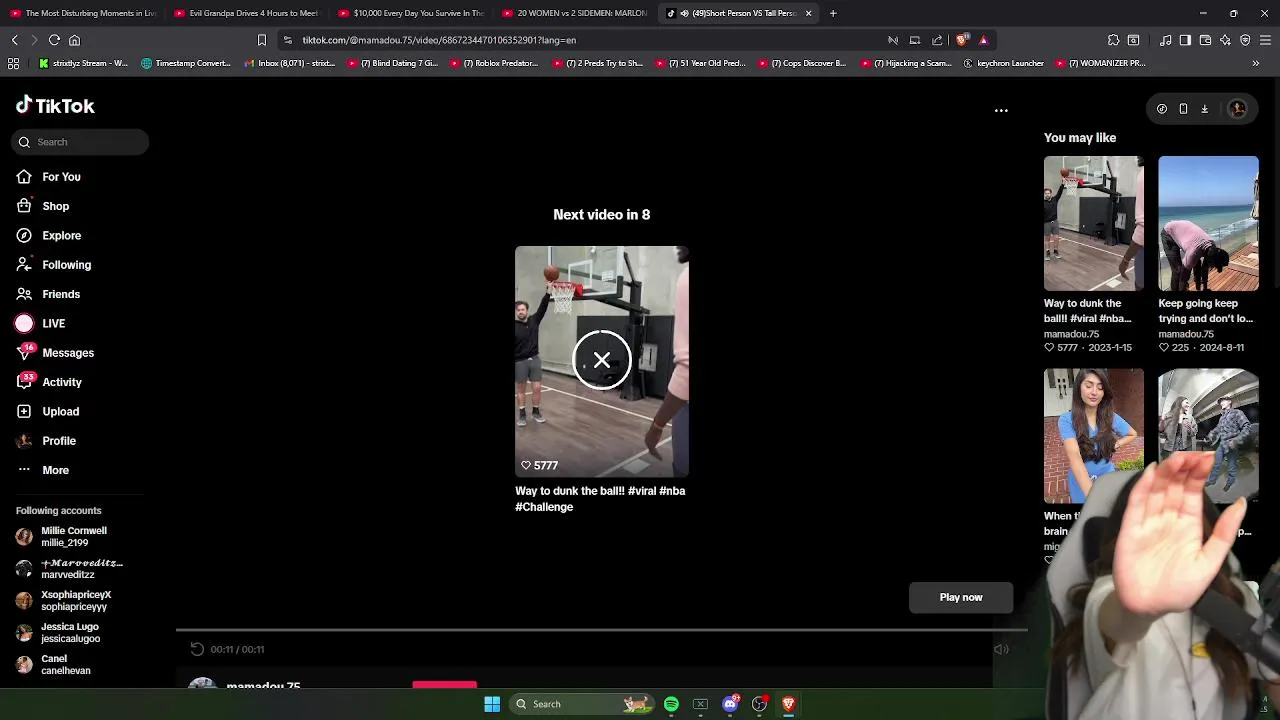Bookmark this page icon

click(262, 40)
